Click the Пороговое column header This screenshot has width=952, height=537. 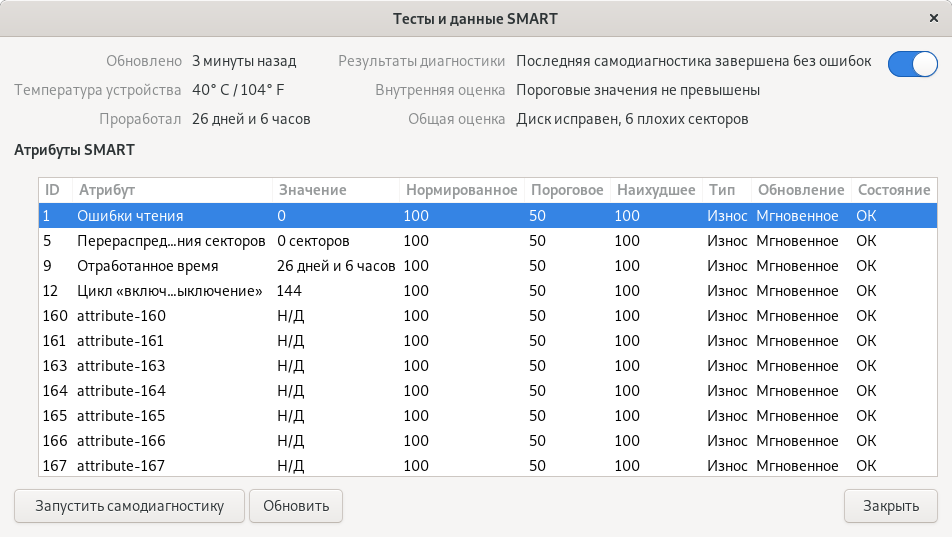pos(566,190)
